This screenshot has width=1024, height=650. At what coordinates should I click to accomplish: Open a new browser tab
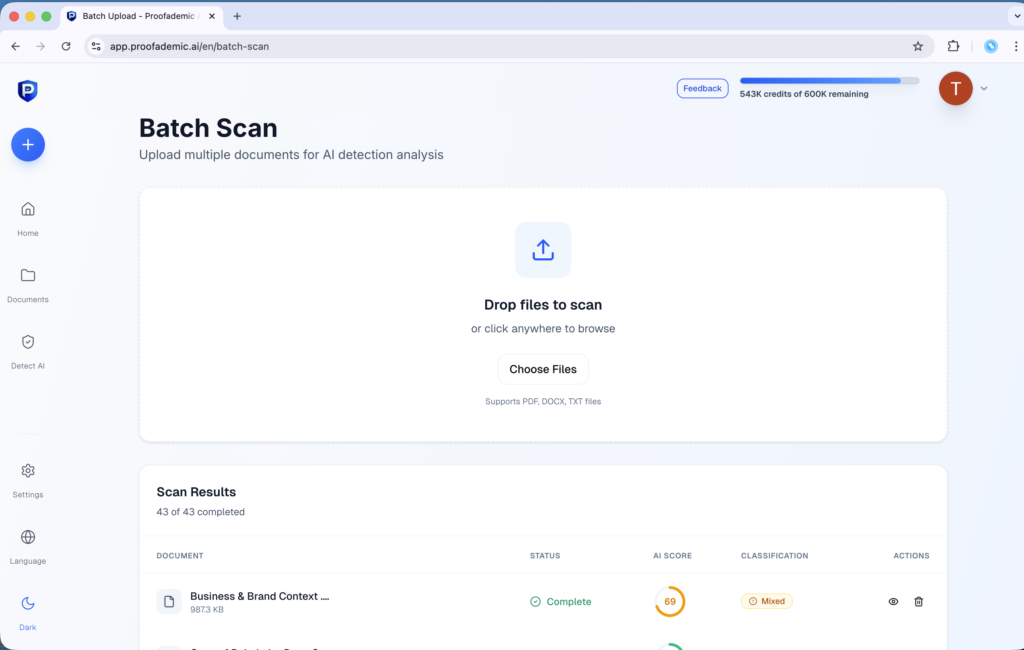237,16
